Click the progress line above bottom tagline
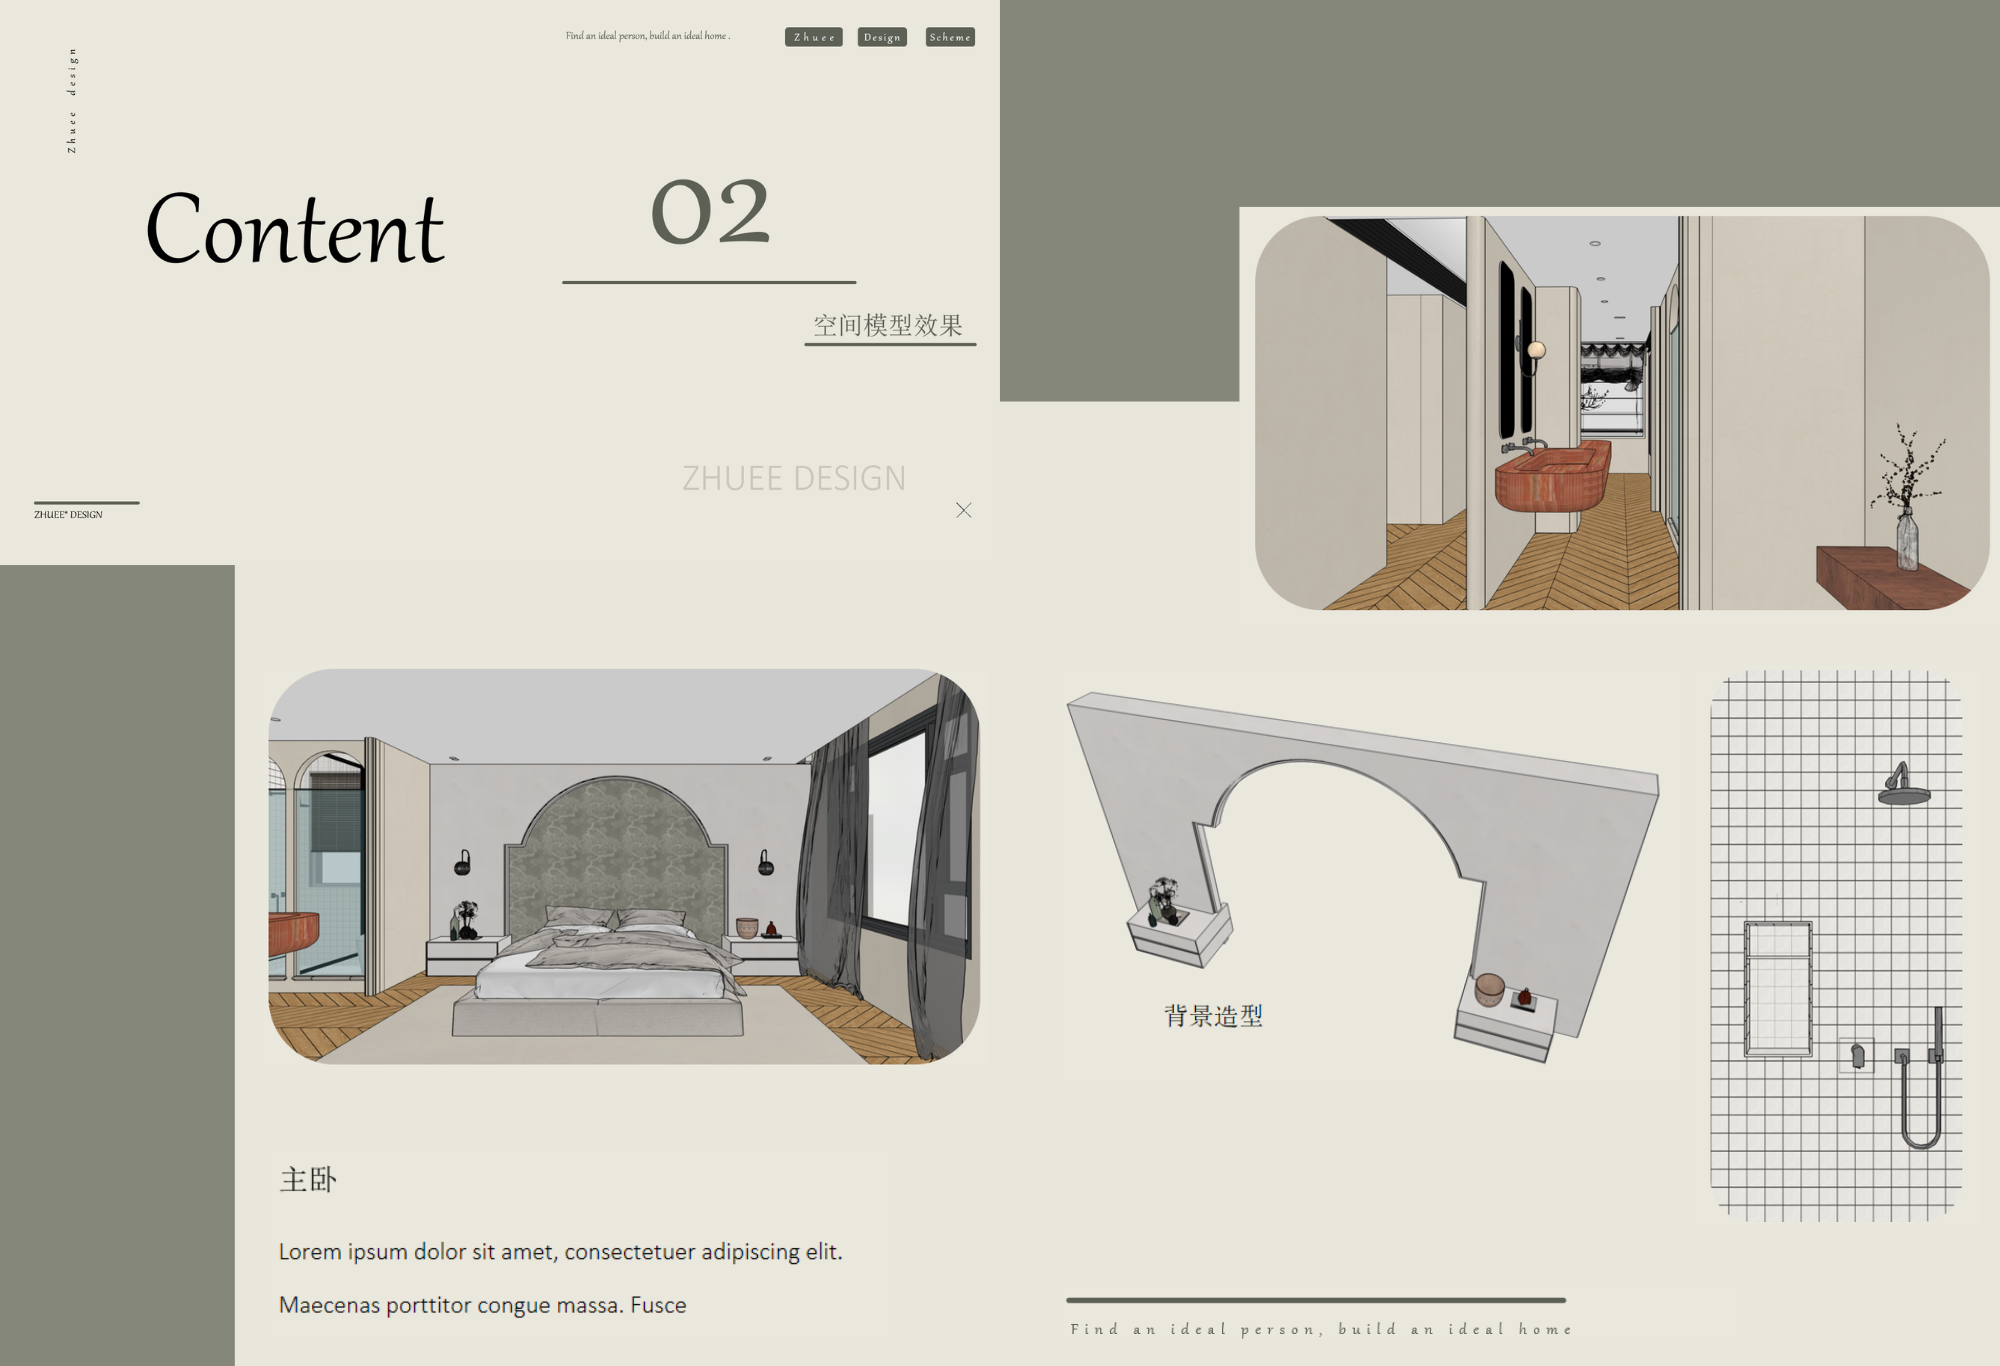The height and width of the screenshot is (1366, 2000). point(1315,1300)
